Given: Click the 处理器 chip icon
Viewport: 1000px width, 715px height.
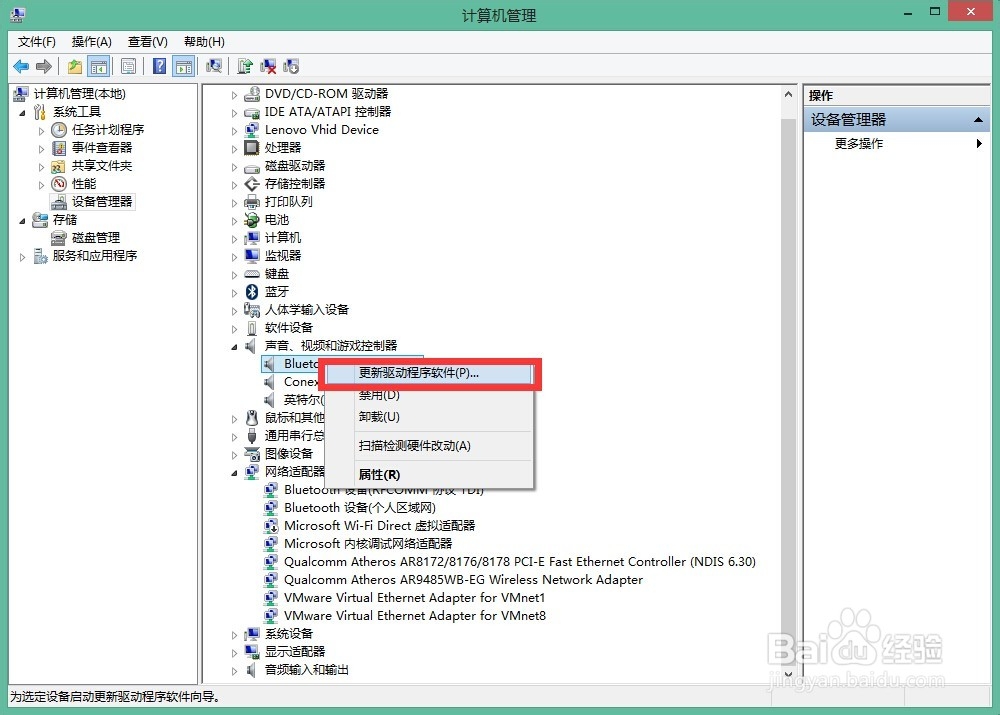Looking at the screenshot, I should pyautogui.click(x=252, y=147).
